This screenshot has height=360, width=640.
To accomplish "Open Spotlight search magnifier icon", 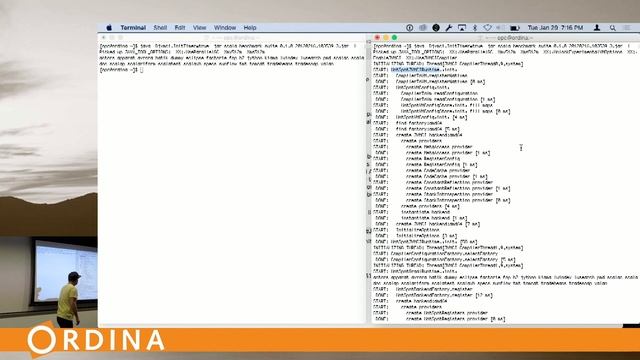I will (x=613, y=28).
